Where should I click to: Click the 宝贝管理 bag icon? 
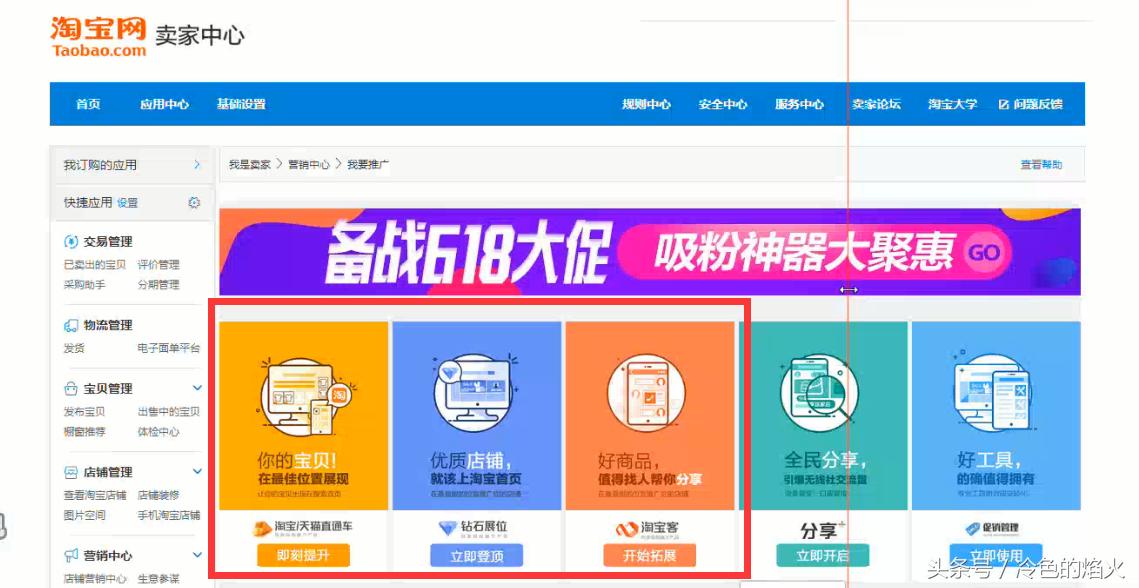[71, 388]
